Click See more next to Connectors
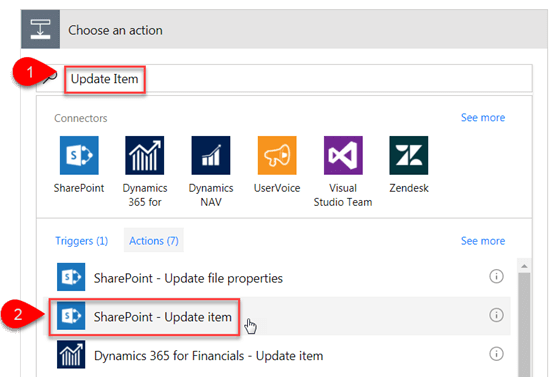The height and width of the screenshot is (377, 555). coord(483,118)
